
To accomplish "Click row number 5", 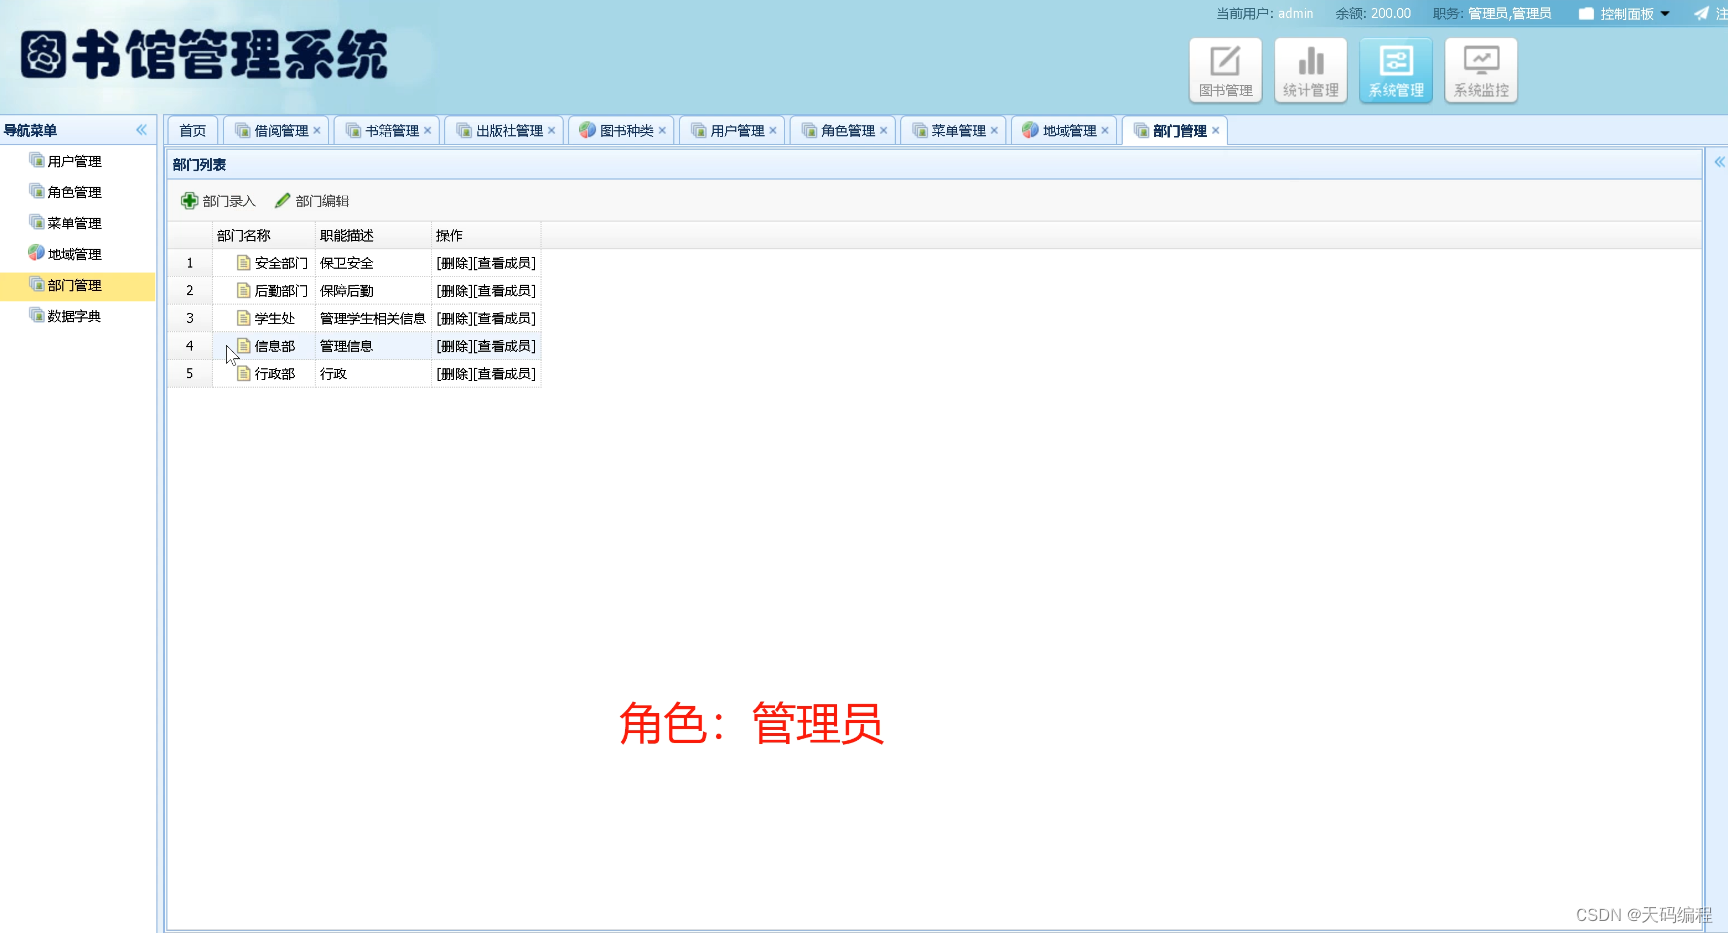I will point(189,374).
